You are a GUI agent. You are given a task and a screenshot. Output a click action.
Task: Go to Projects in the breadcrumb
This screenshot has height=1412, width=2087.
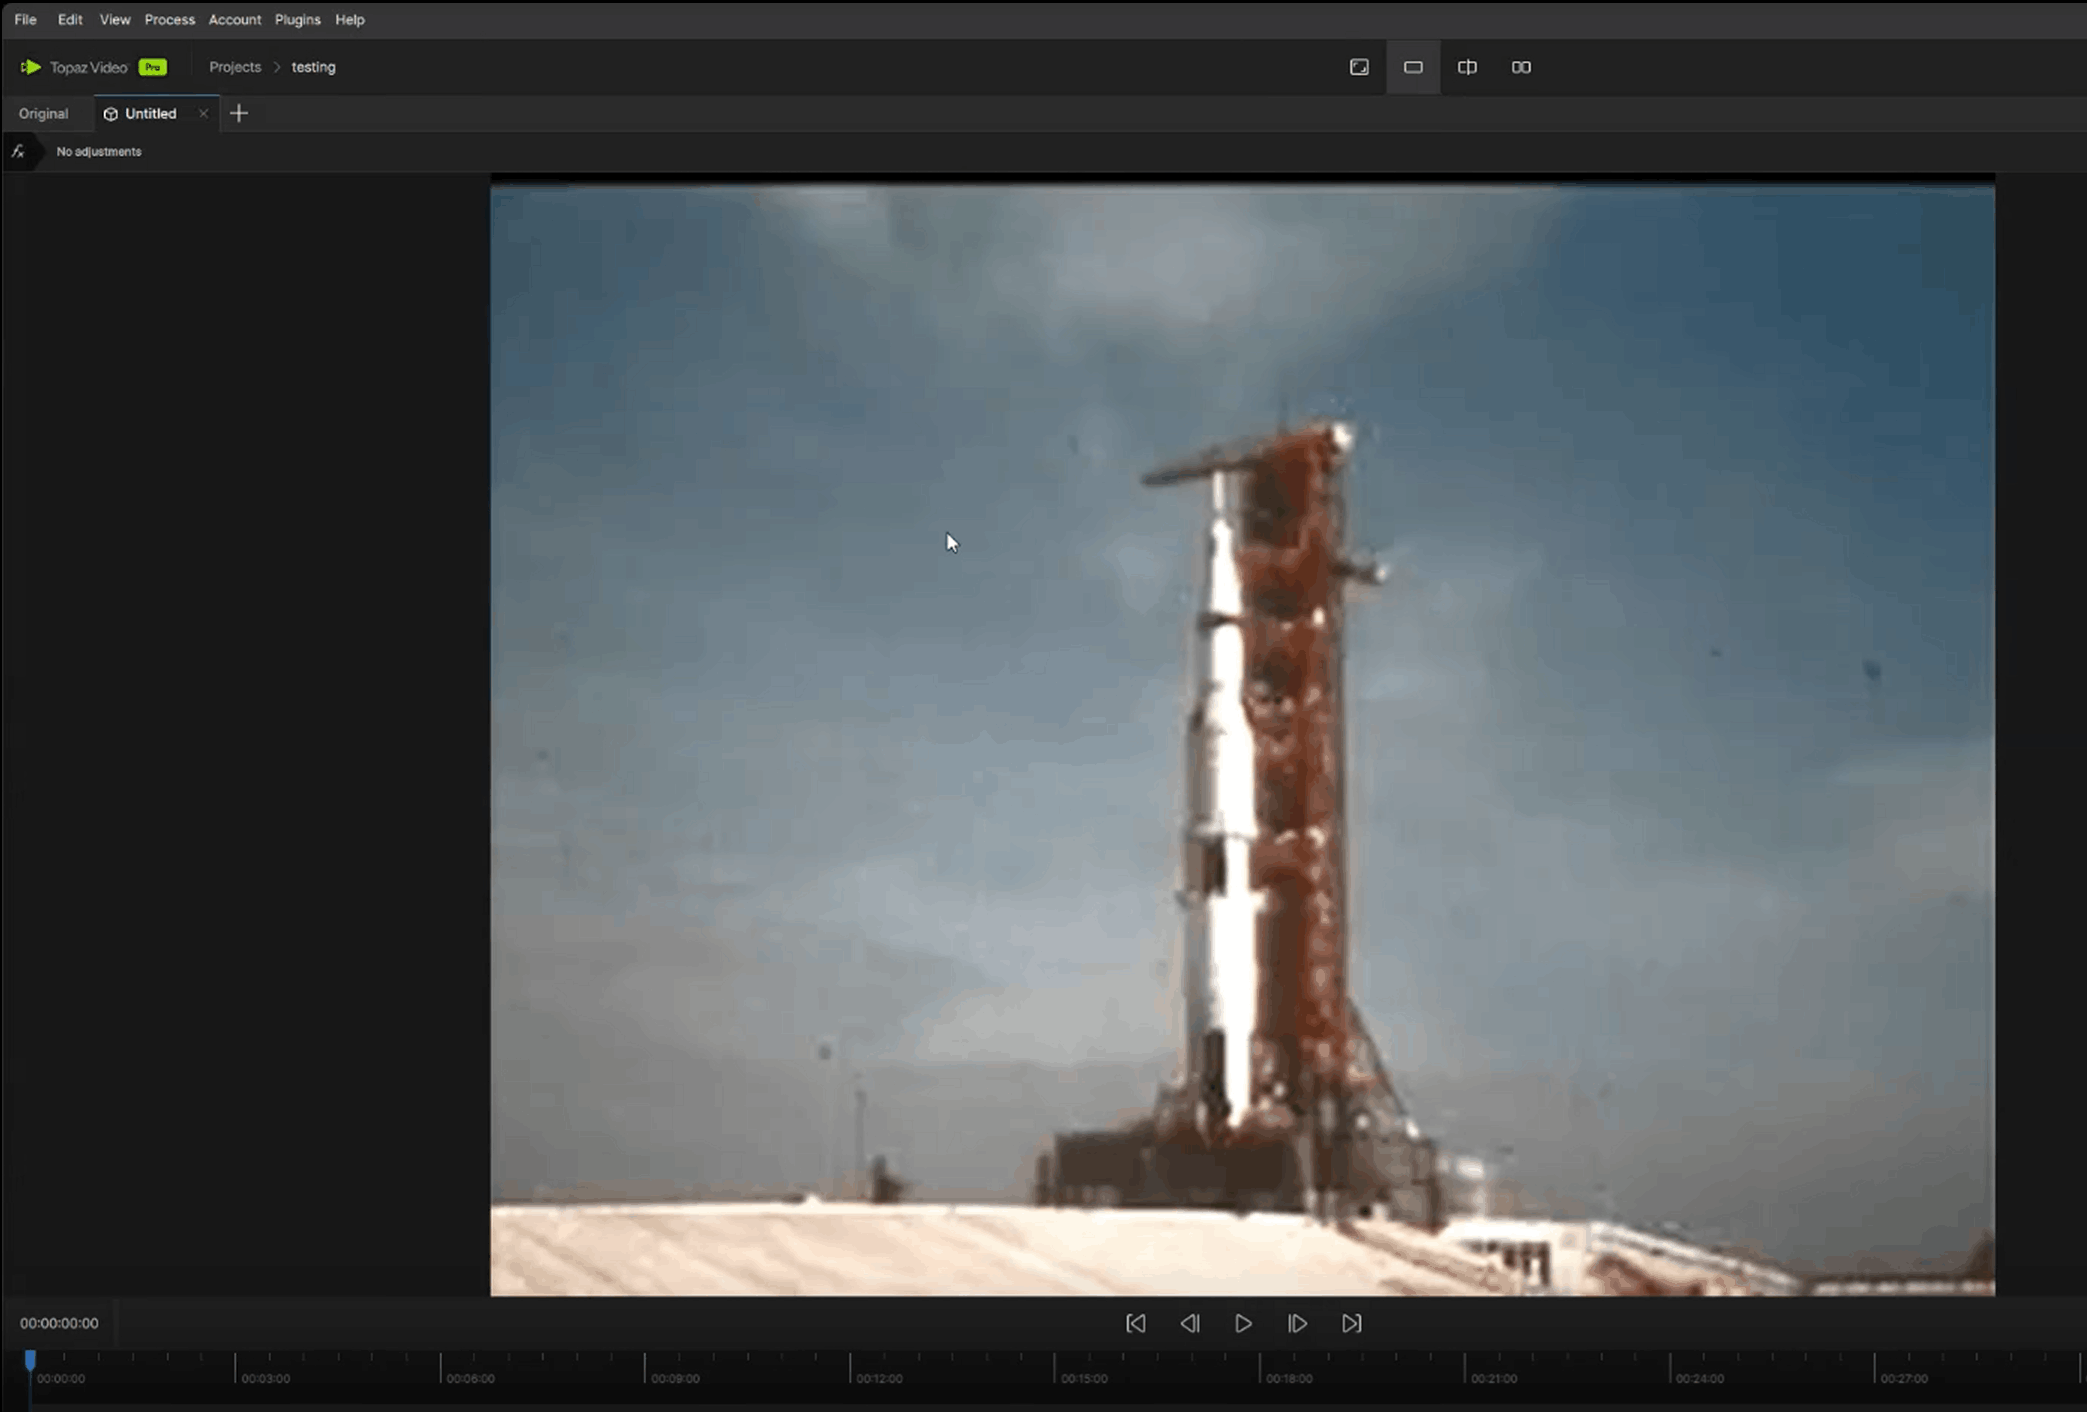[x=234, y=67]
